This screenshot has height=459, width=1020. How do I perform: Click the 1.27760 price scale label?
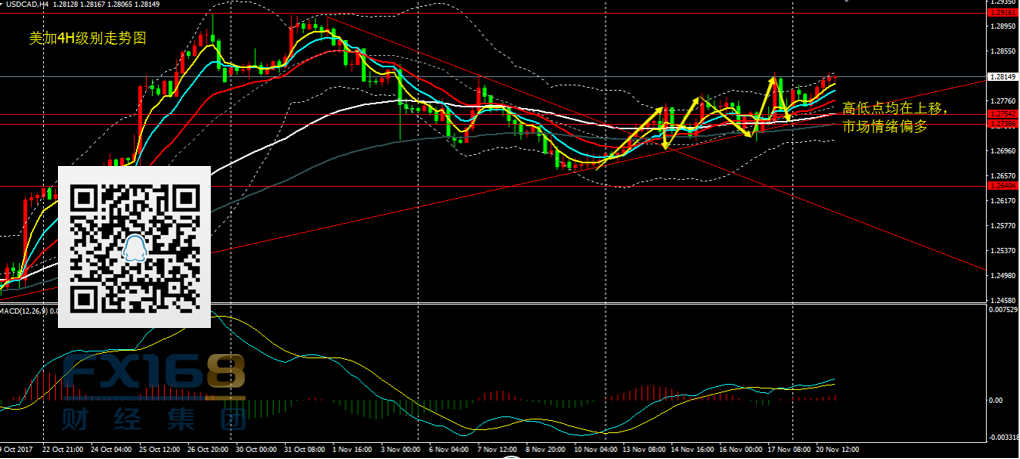tap(1002, 101)
